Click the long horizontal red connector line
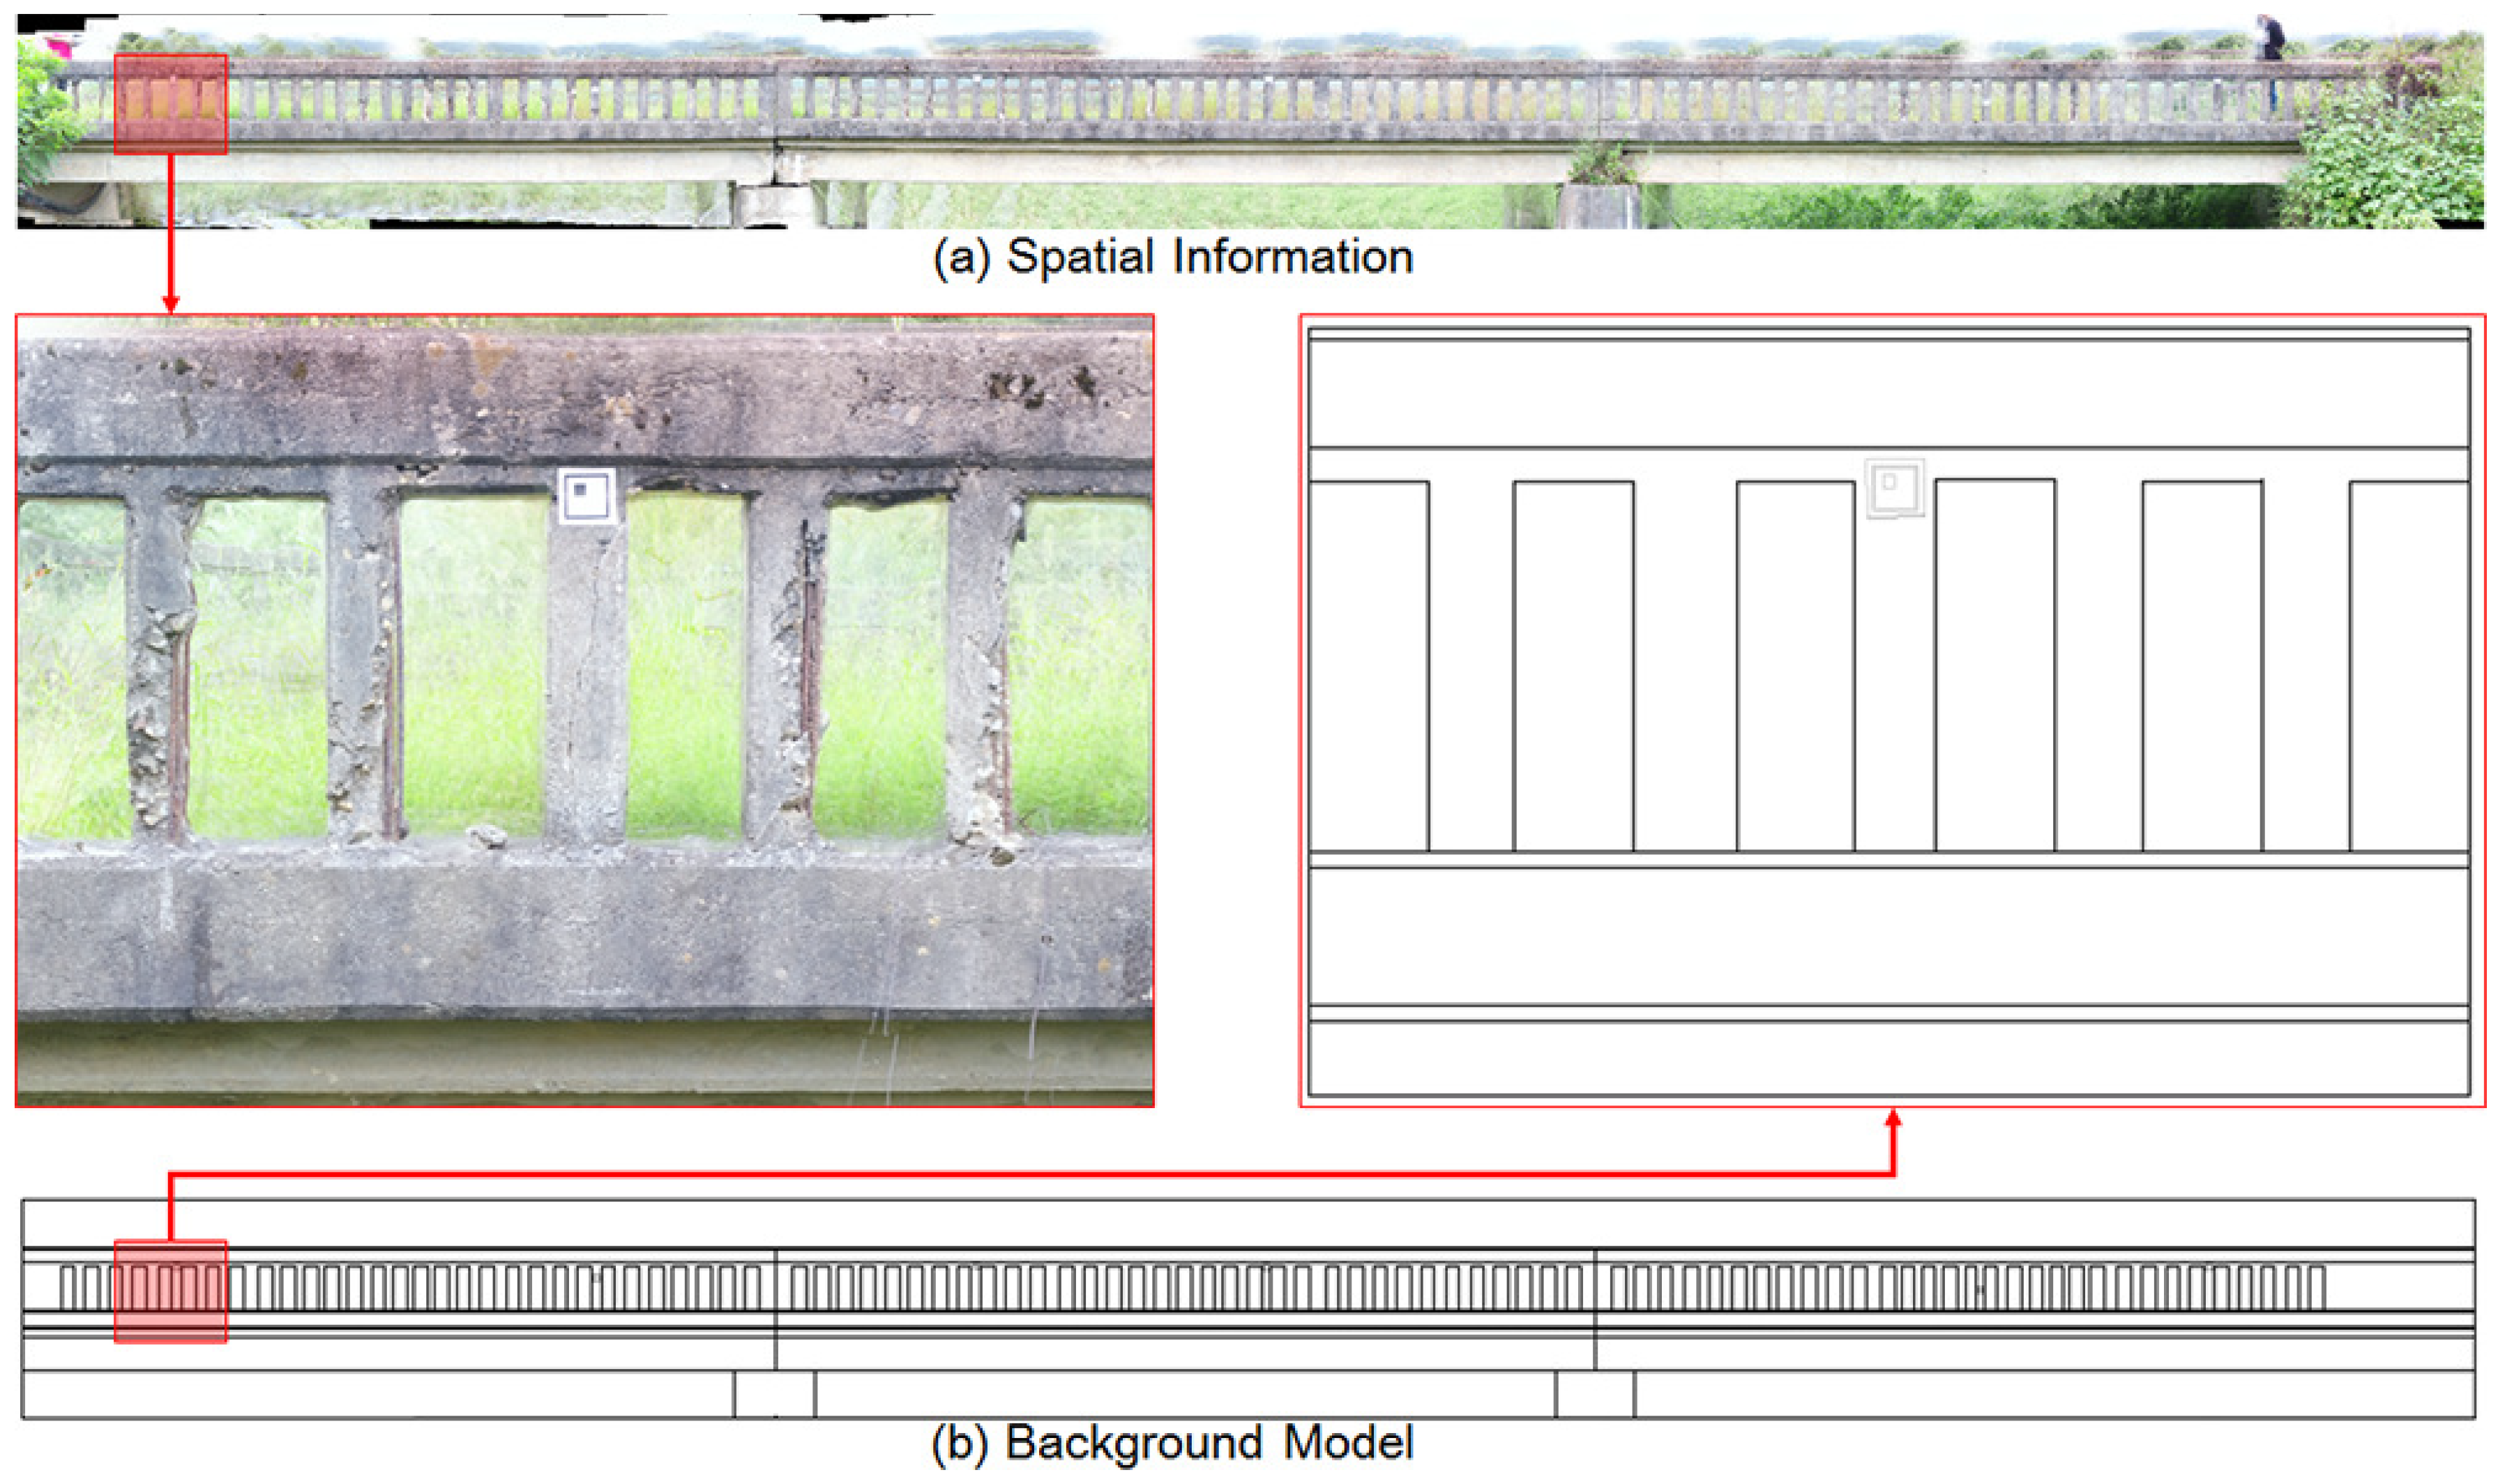Screen dimensions: 2505x1484 [1030, 1175]
